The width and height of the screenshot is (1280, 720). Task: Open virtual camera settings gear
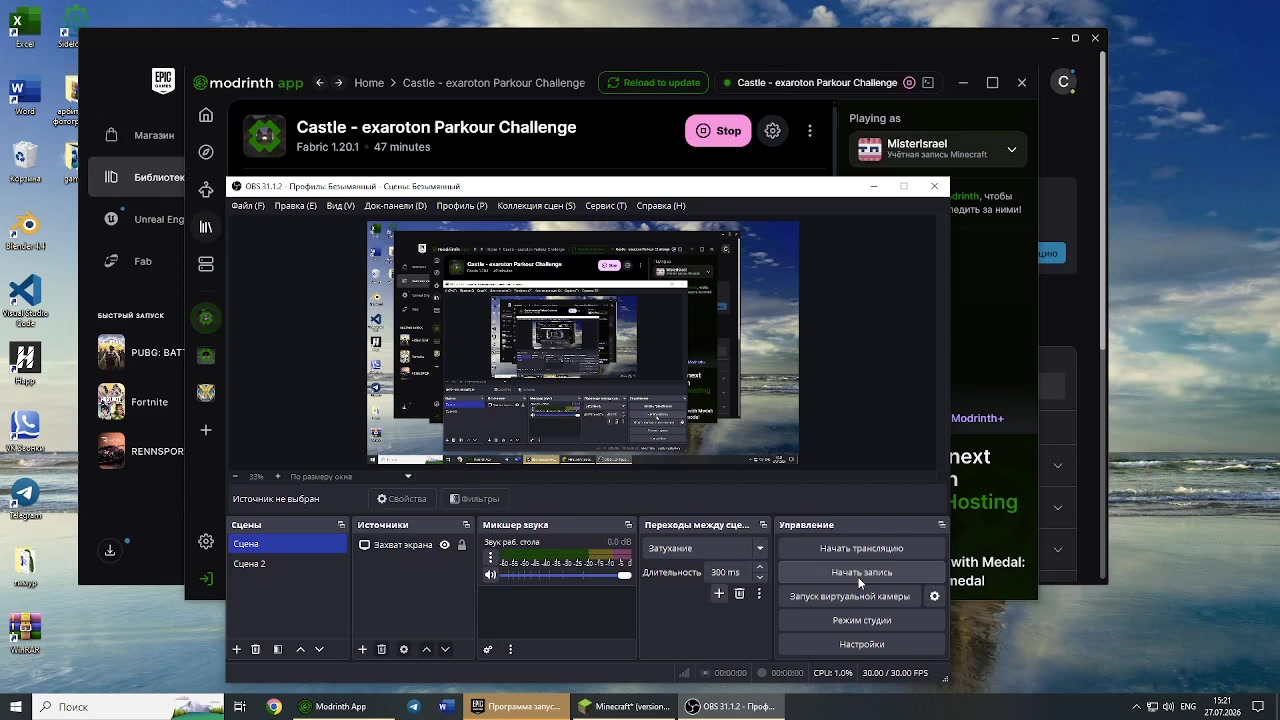(935, 596)
